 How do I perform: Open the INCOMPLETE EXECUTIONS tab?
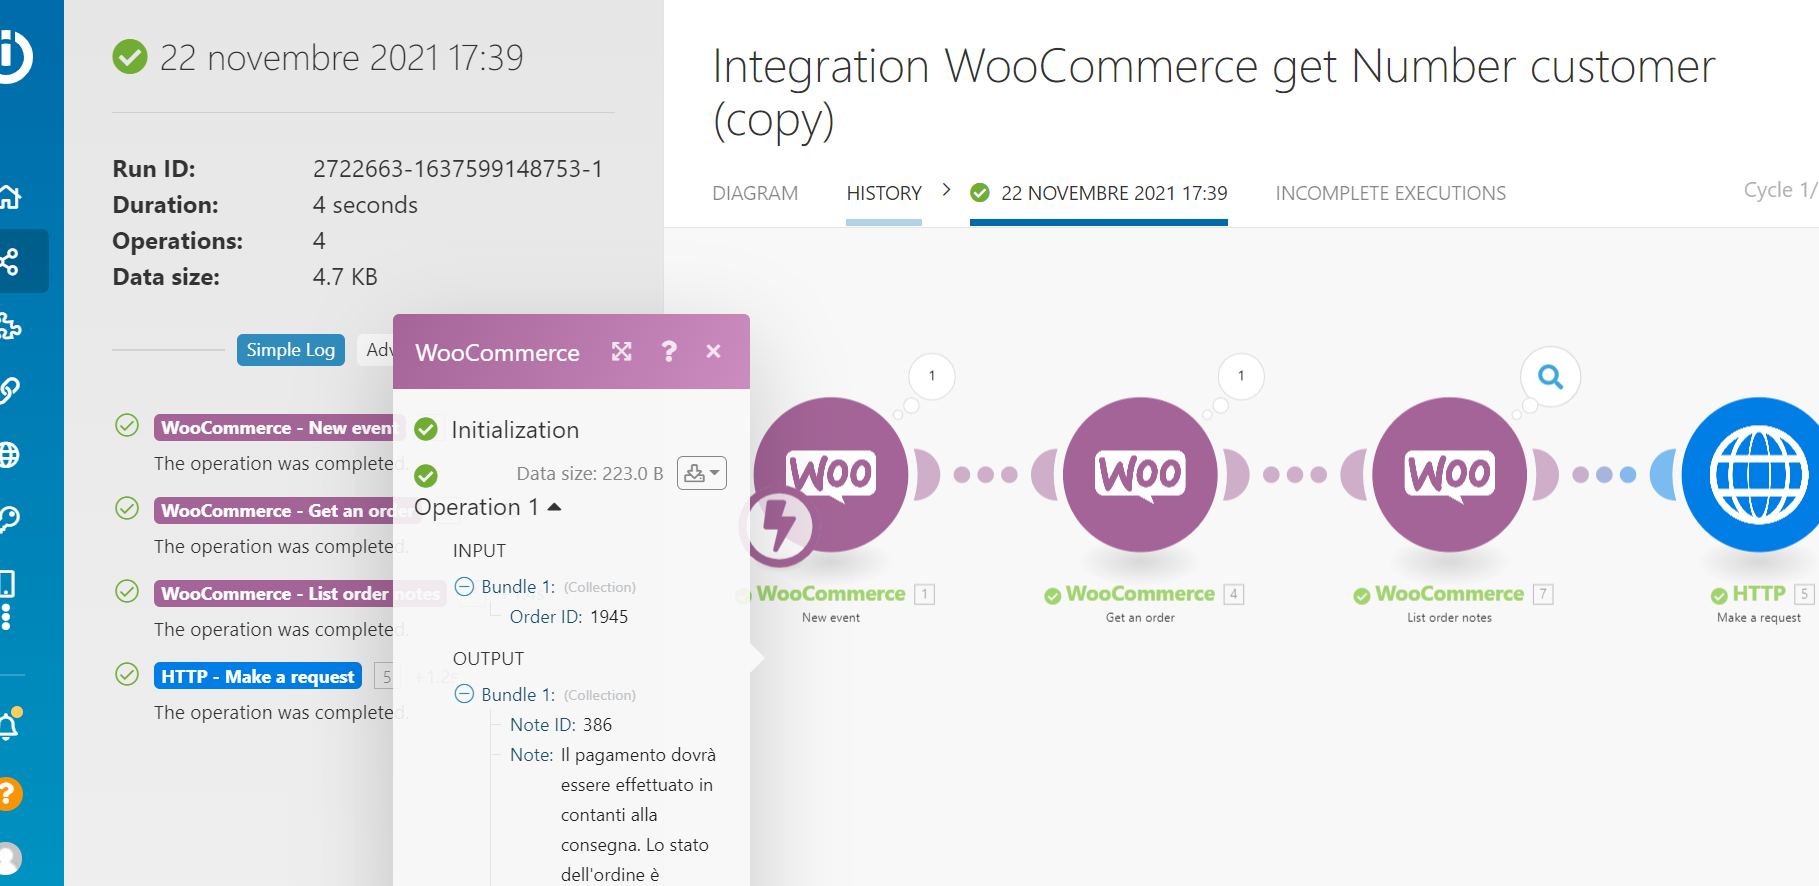coord(1391,193)
